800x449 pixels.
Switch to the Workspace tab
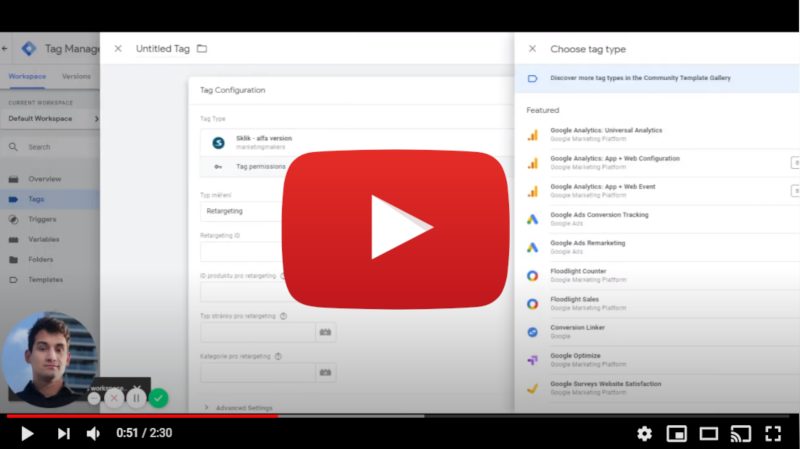(27, 76)
